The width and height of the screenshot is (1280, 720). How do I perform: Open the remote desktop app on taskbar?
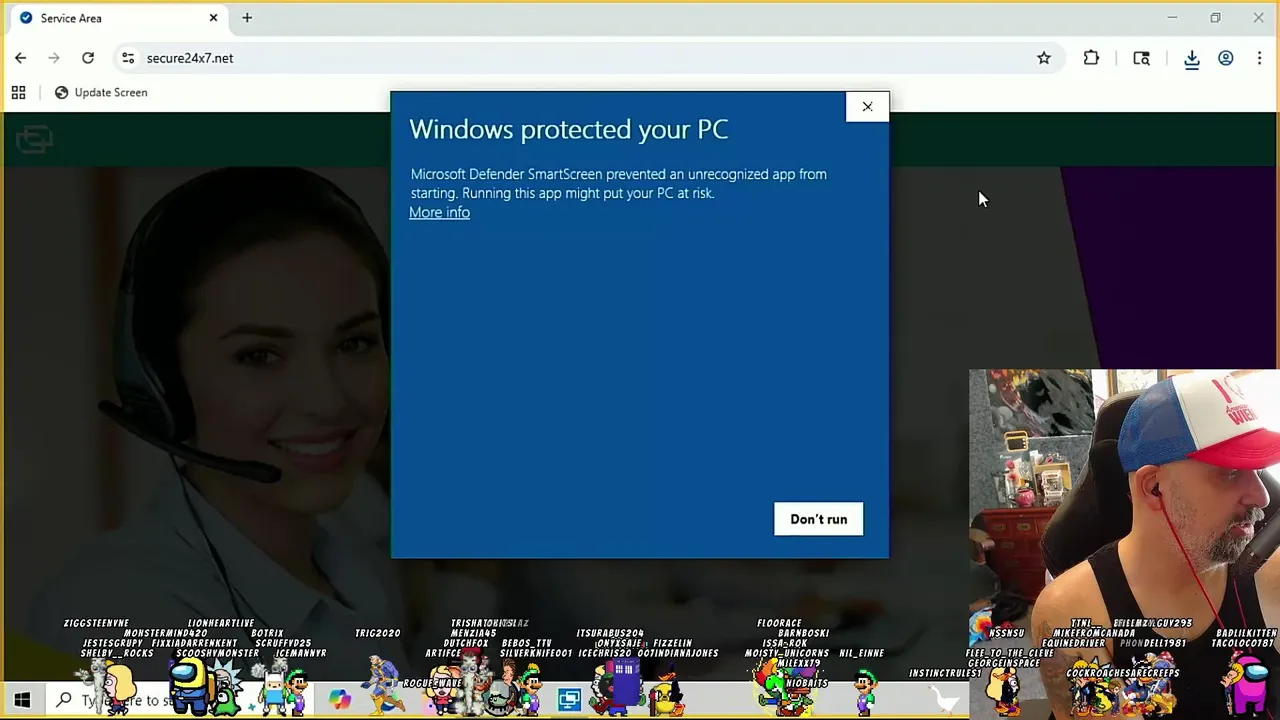click(569, 700)
